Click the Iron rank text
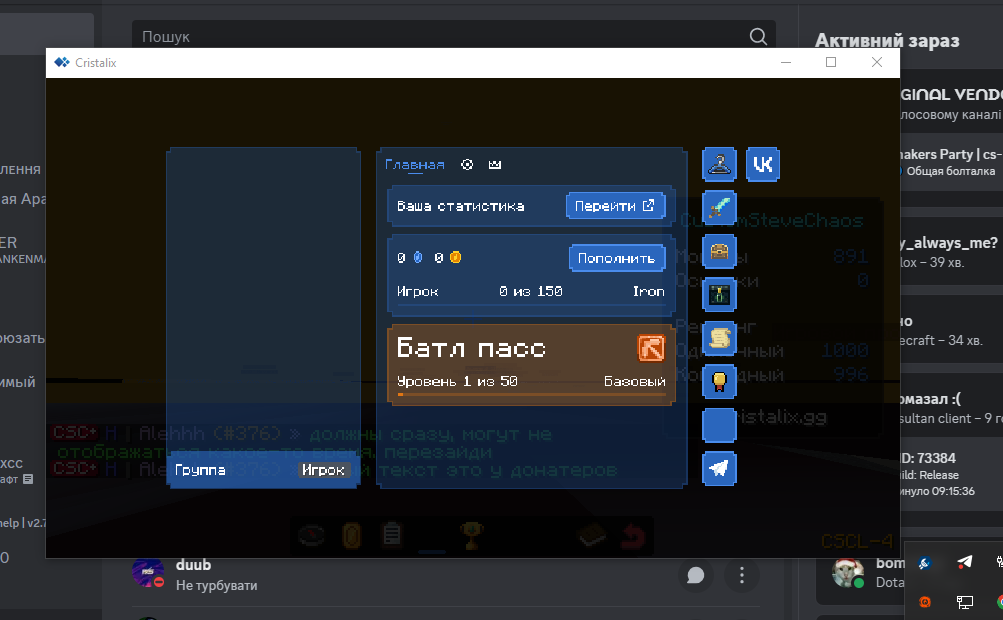The width and height of the screenshot is (1003, 620). pyautogui.click(x=649, y=291)
